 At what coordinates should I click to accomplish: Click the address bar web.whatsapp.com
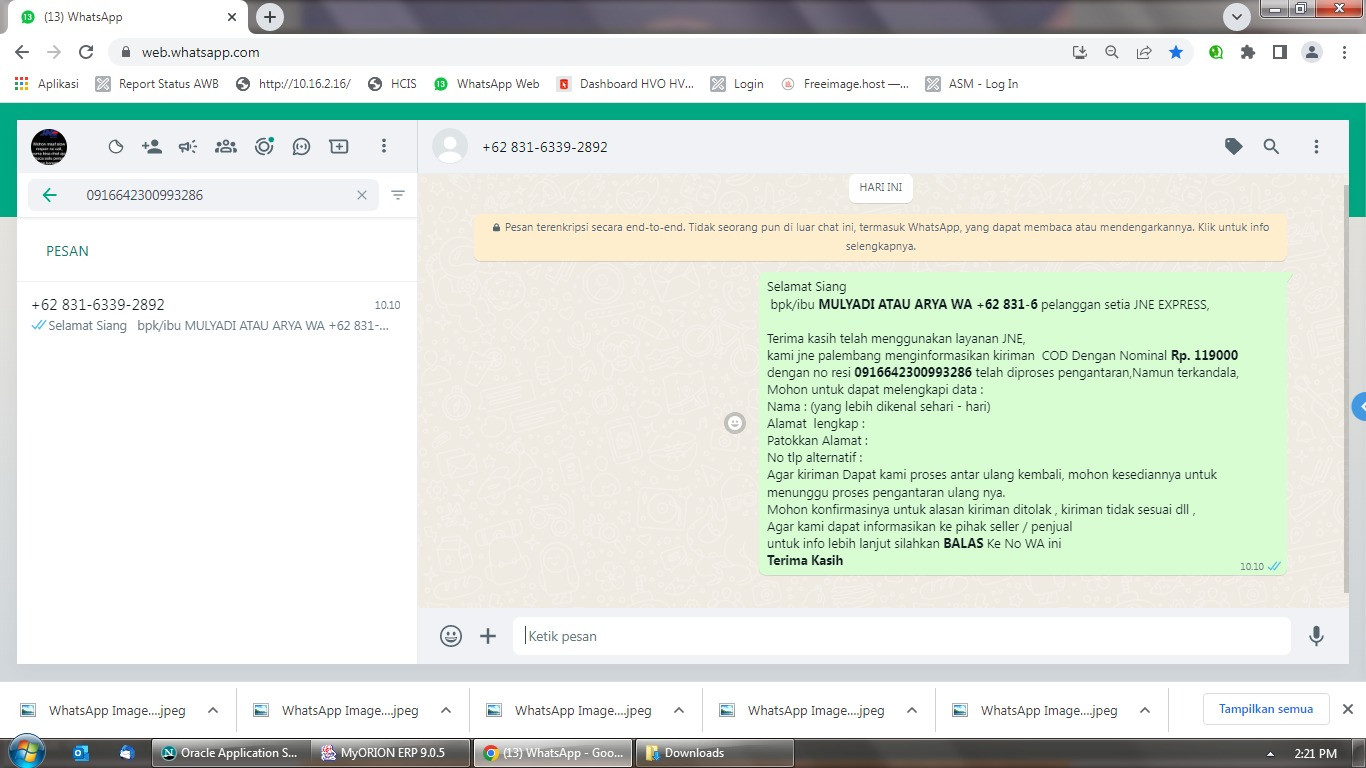[200, 52]
